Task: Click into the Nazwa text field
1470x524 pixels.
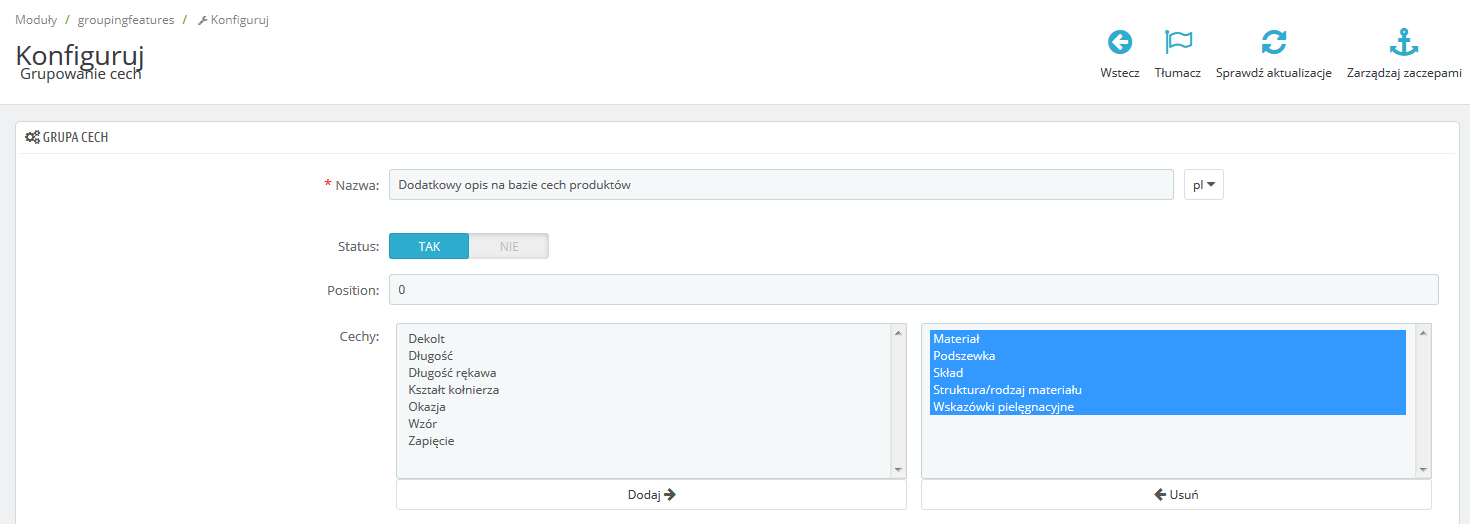Action: (780, 185)
